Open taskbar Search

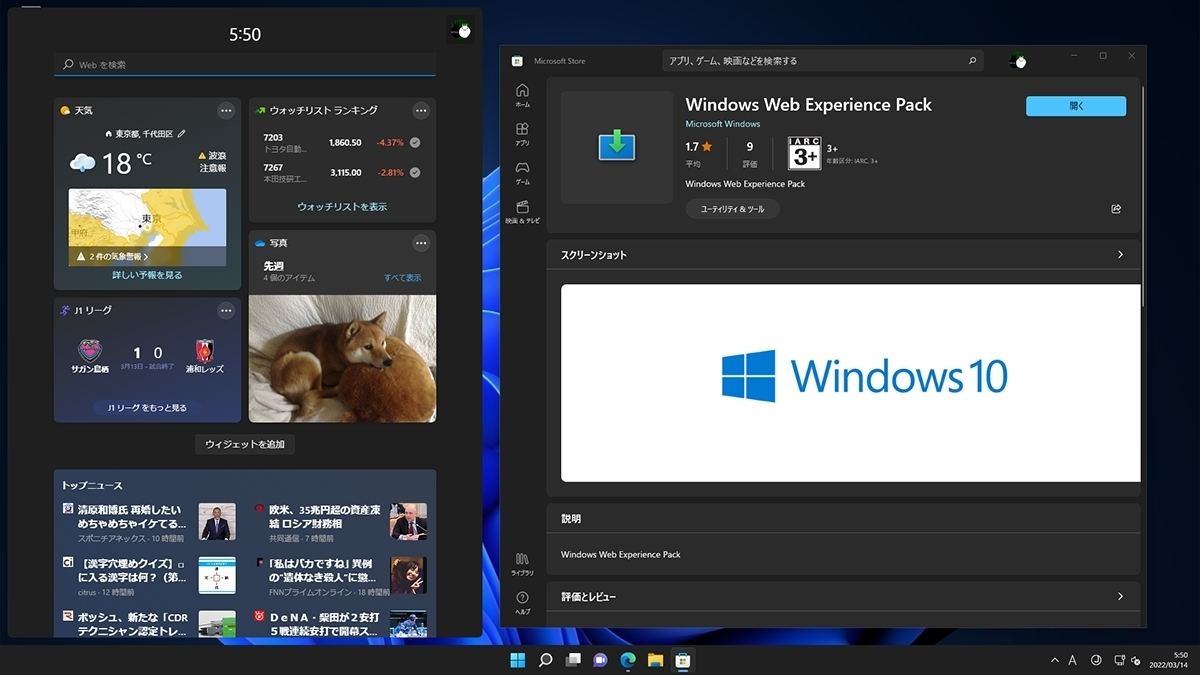[545, 660]
